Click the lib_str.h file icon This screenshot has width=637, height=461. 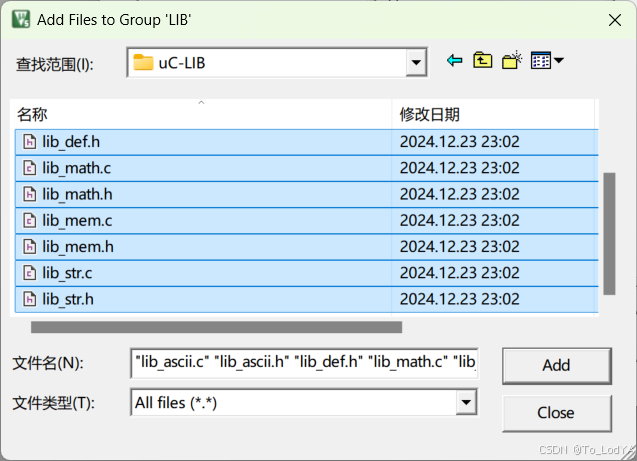click(29, 299)
